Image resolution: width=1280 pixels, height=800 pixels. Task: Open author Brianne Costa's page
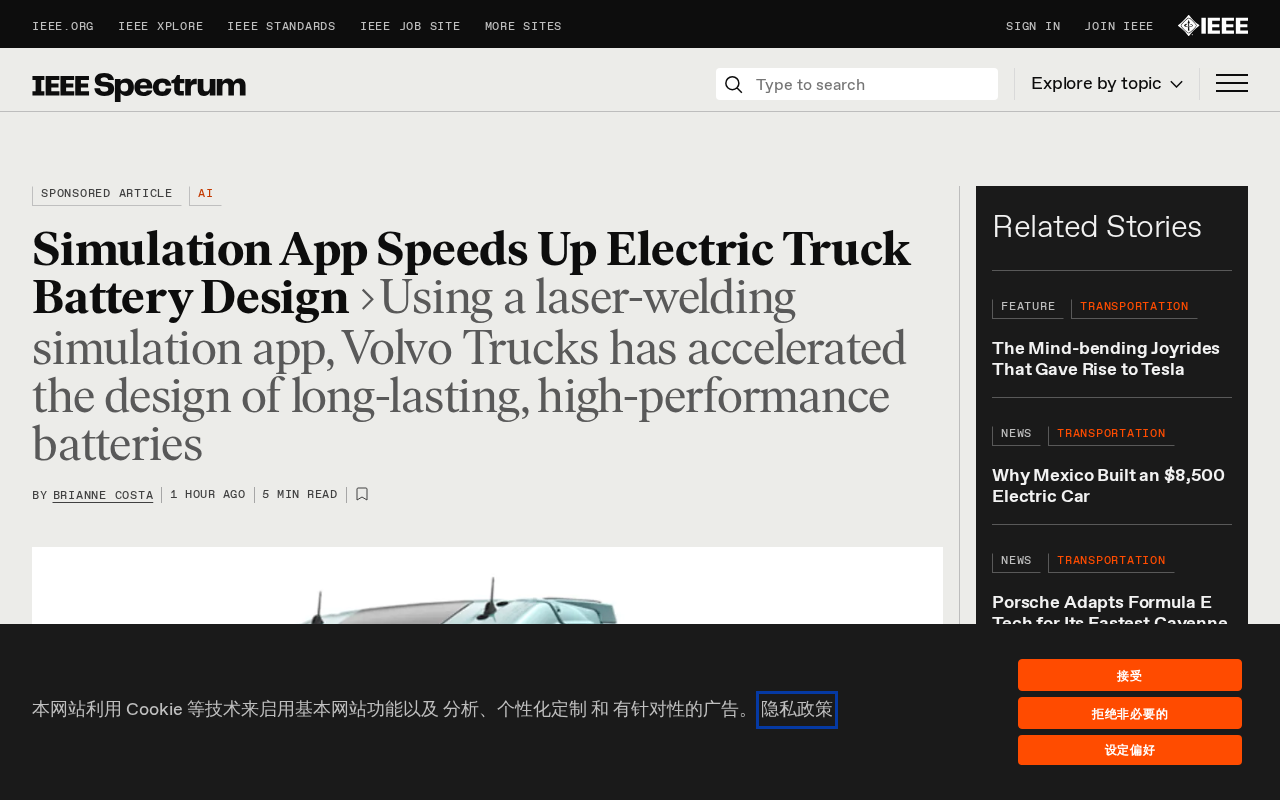103,495
